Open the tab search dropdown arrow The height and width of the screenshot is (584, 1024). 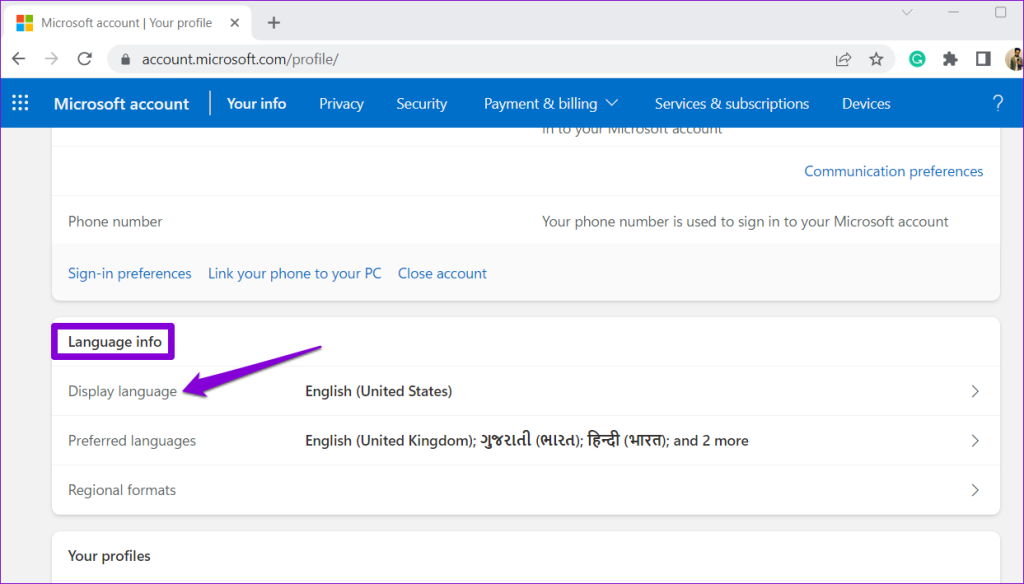(906, 12)
